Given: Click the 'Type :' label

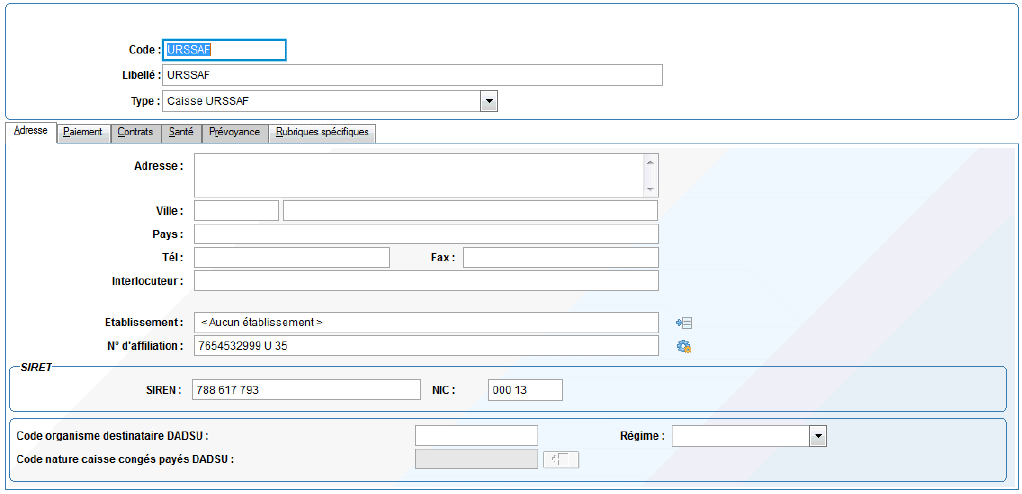Looking at the screenshot, I should [145, 102].
